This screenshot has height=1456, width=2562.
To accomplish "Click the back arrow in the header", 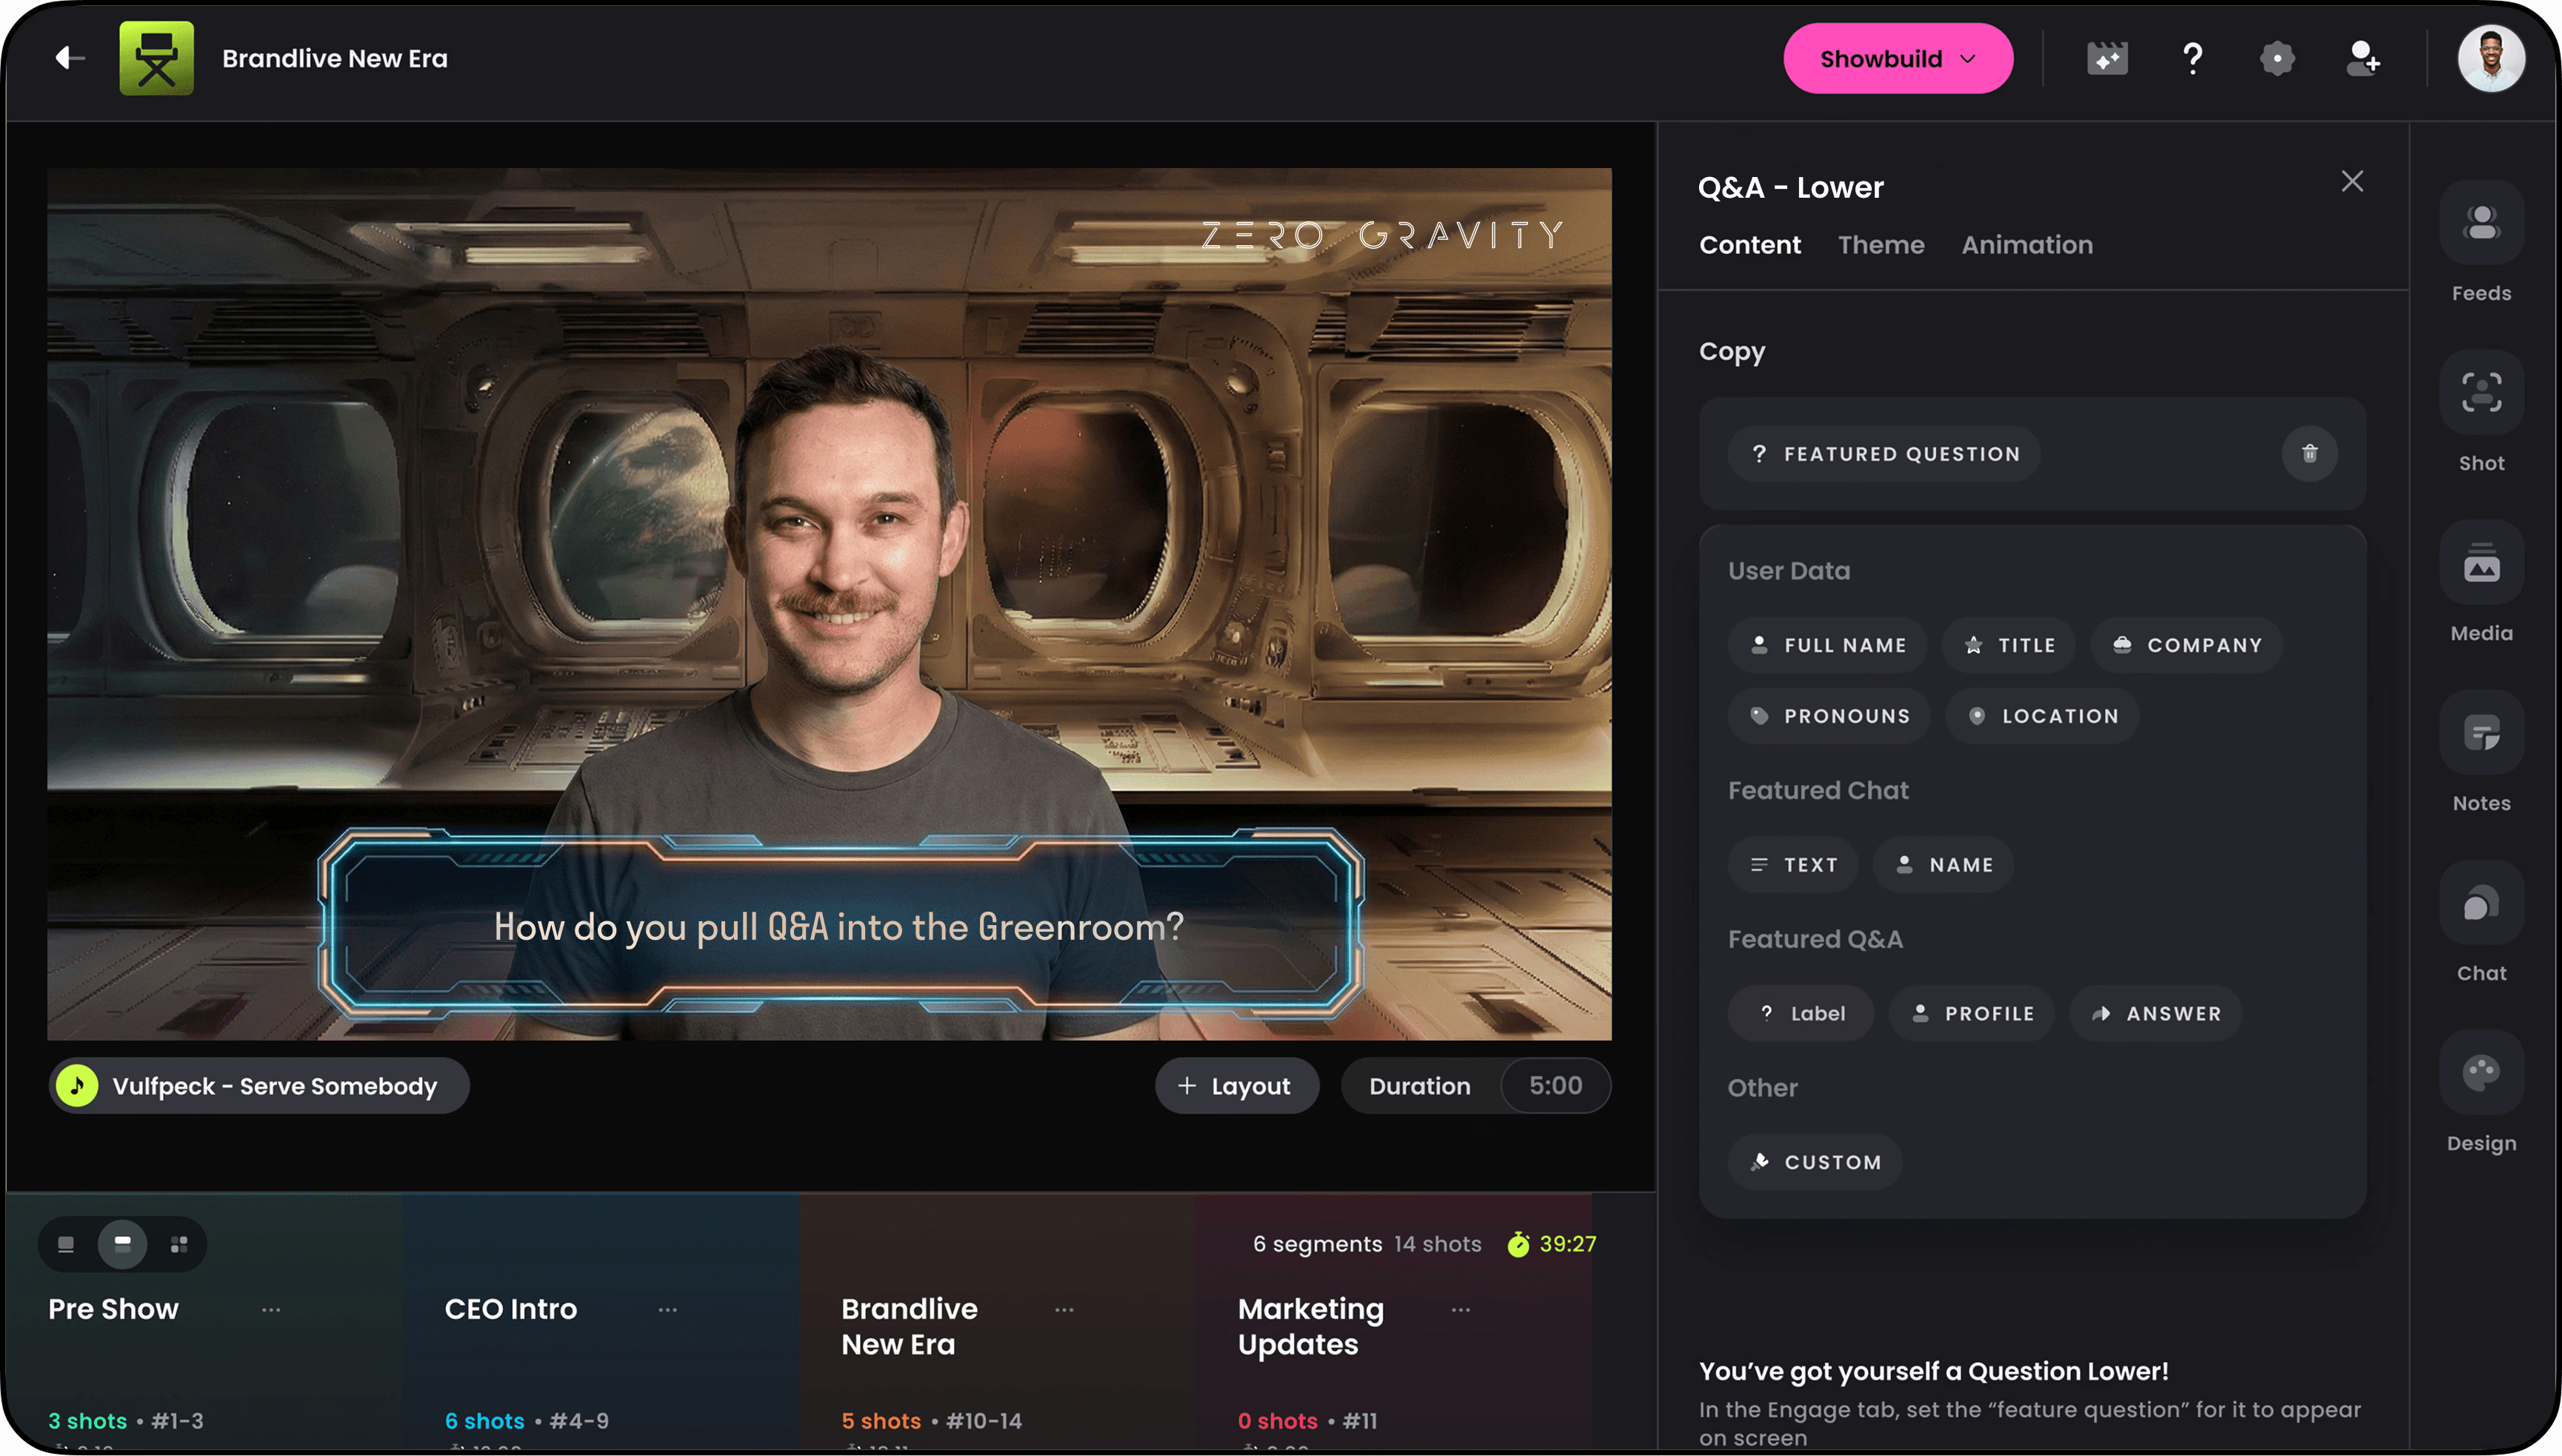I will [x=70, y=58].
